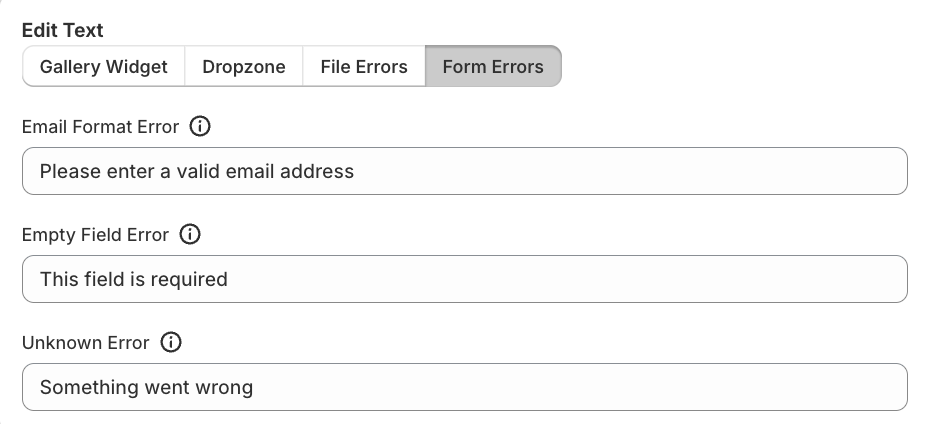
Task: Click the info icon beside Empty Field Error
Action: pyautogui.click(x=190, y=235)
